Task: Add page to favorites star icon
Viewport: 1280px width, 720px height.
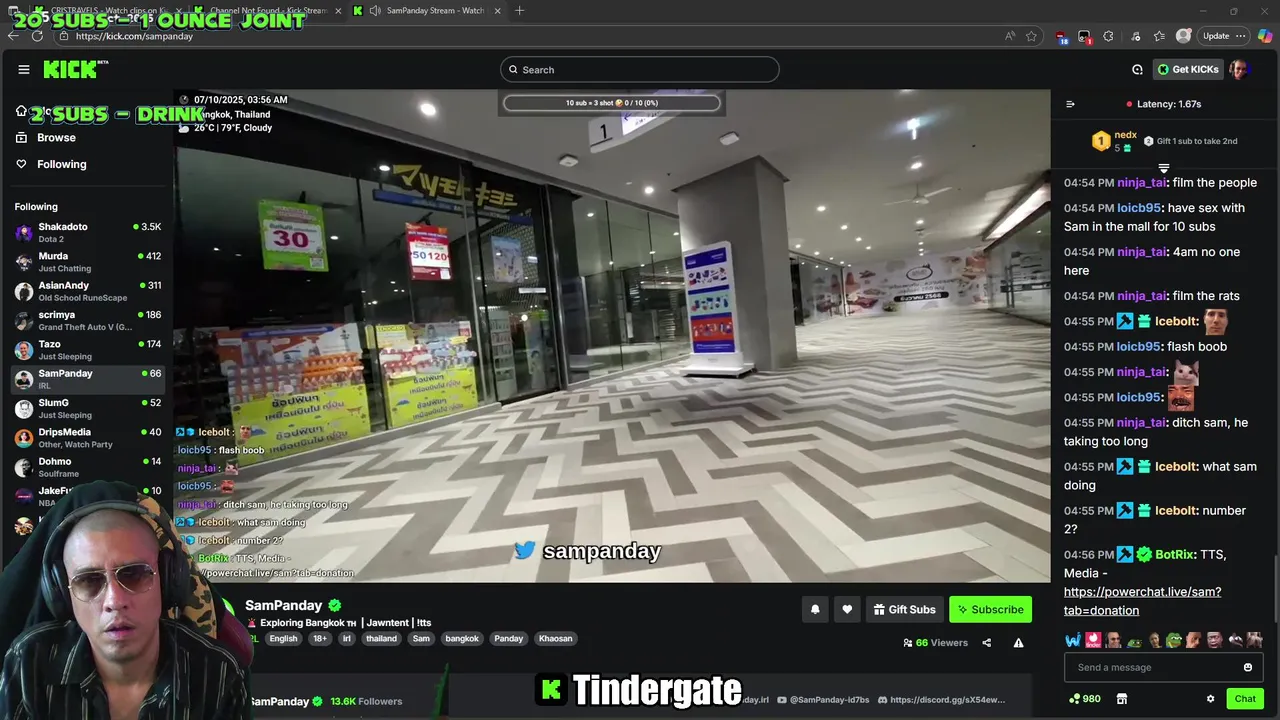Action: coord(1031,36)
